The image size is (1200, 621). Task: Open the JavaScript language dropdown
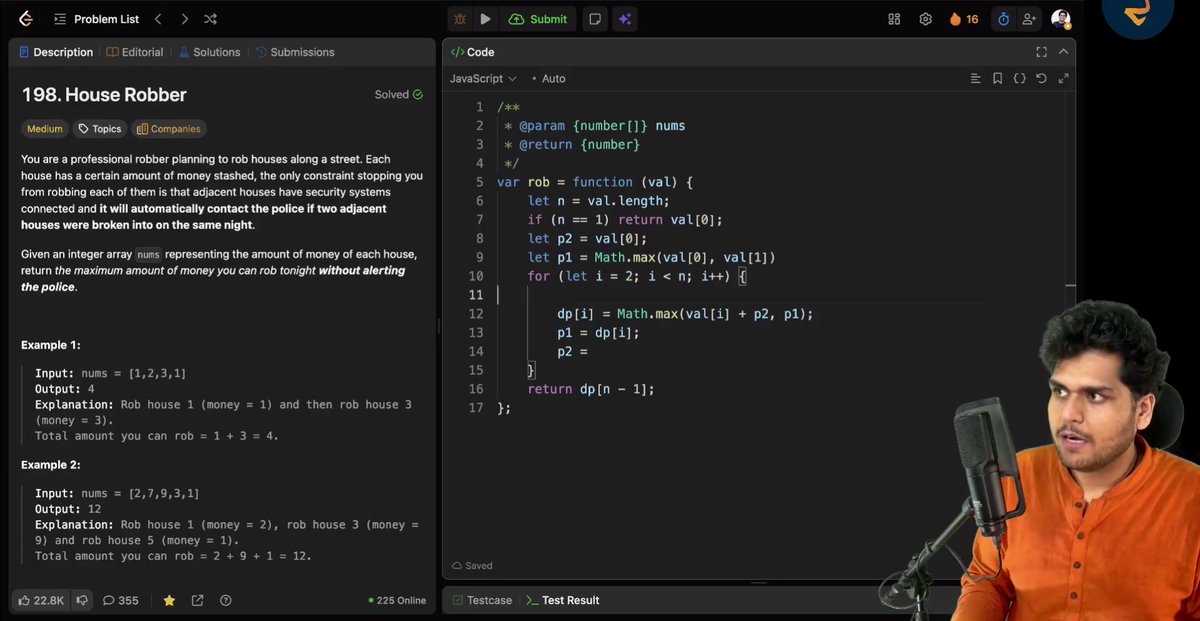point(483,78)
